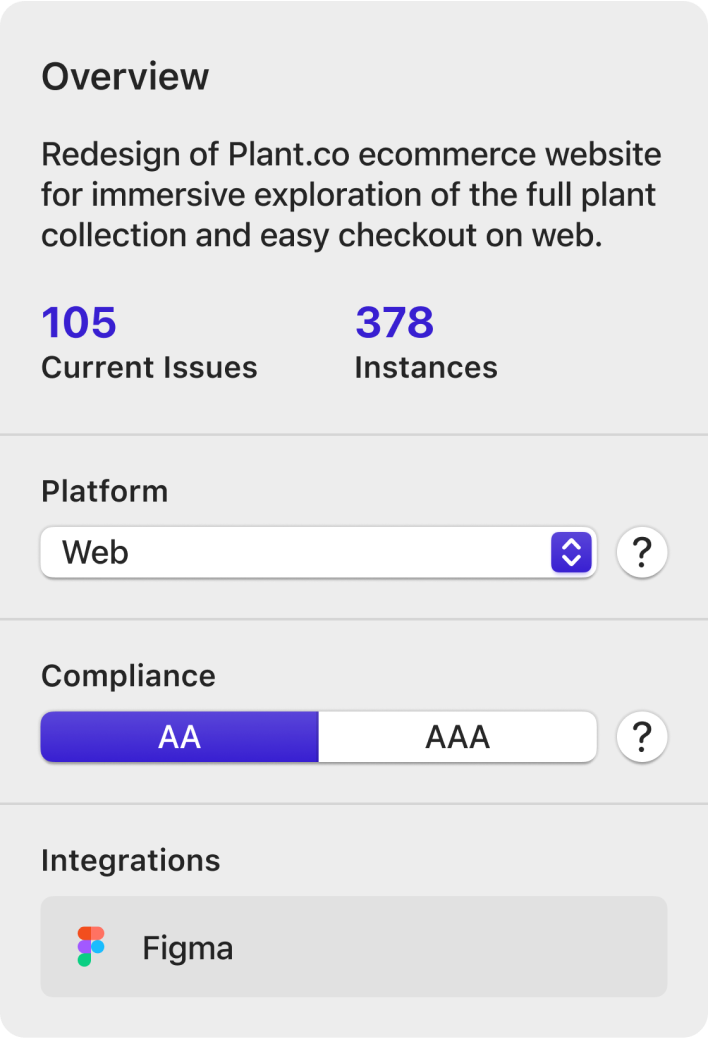Click the Overview heading
708x1038 pixels.
point(125,76)
